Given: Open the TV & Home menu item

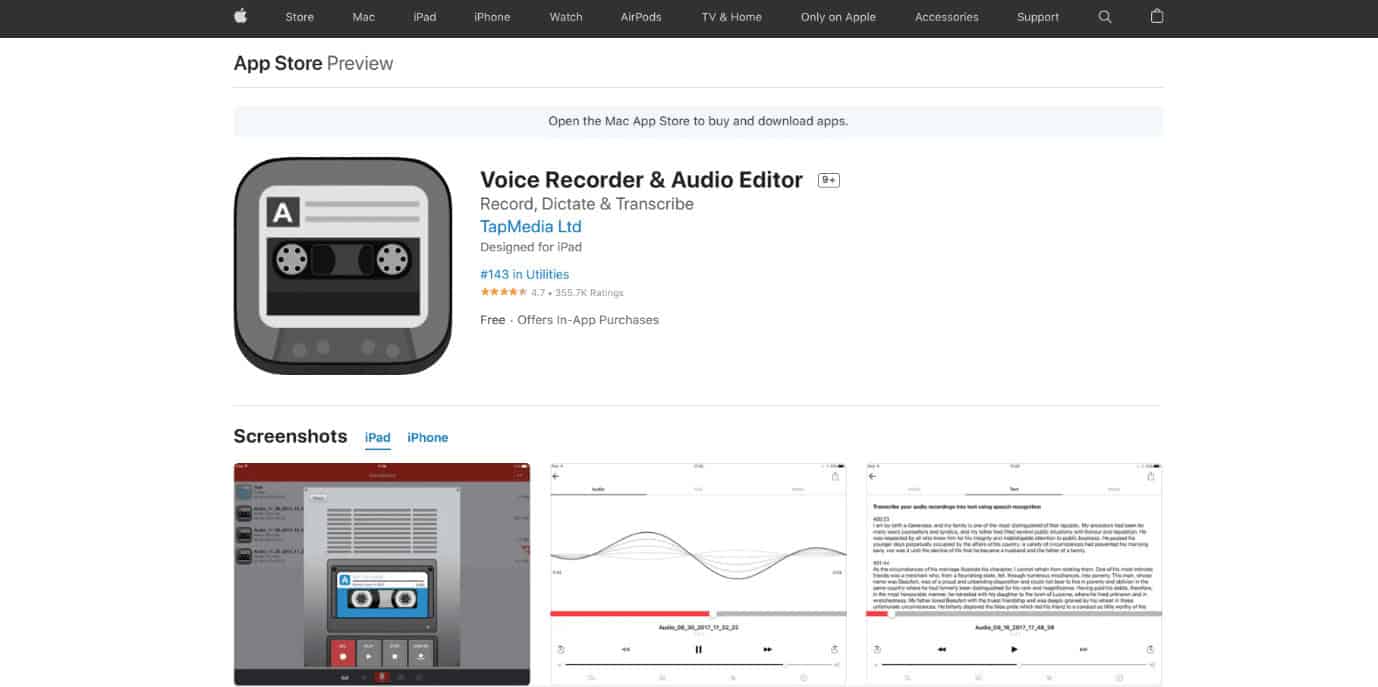Looking at the screenshot, I should 731,17.
